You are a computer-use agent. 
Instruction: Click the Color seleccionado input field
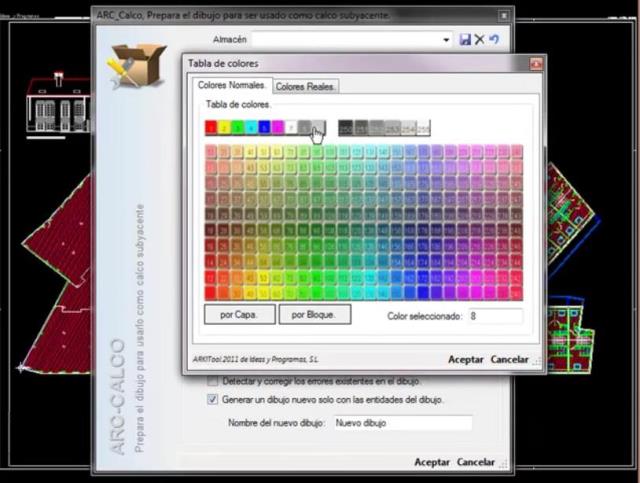point(496,316)
